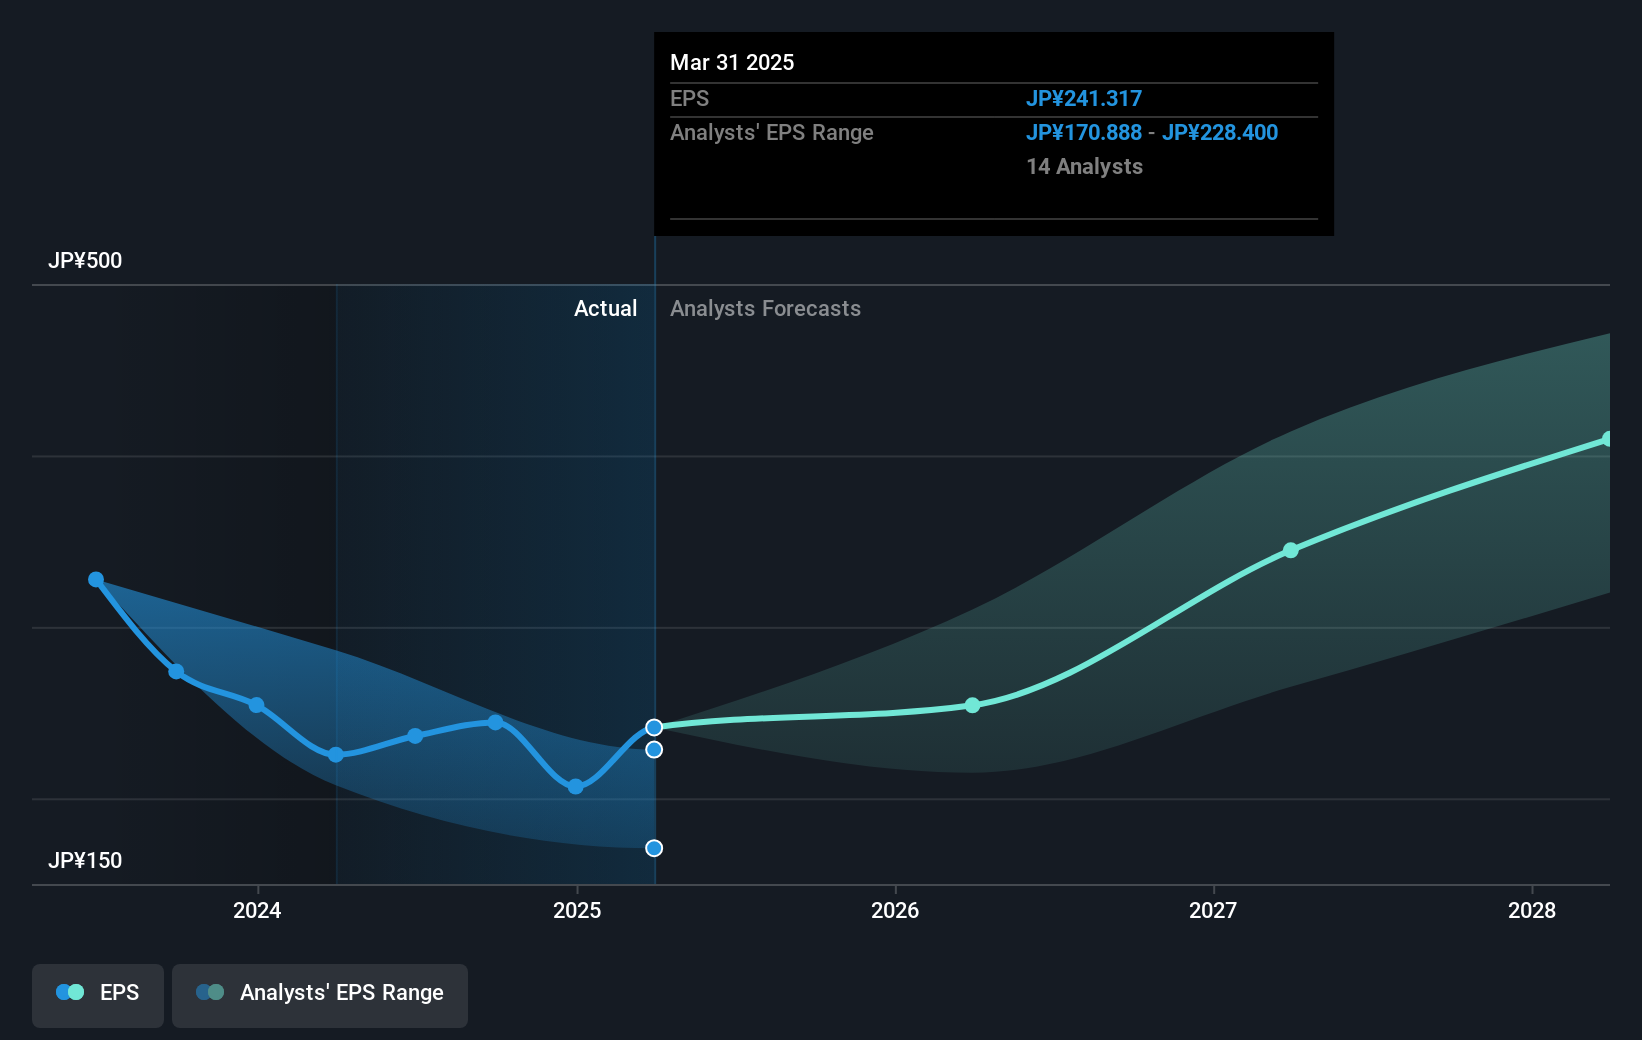Select the Mar 31 2025 actual EPS point

654,727
